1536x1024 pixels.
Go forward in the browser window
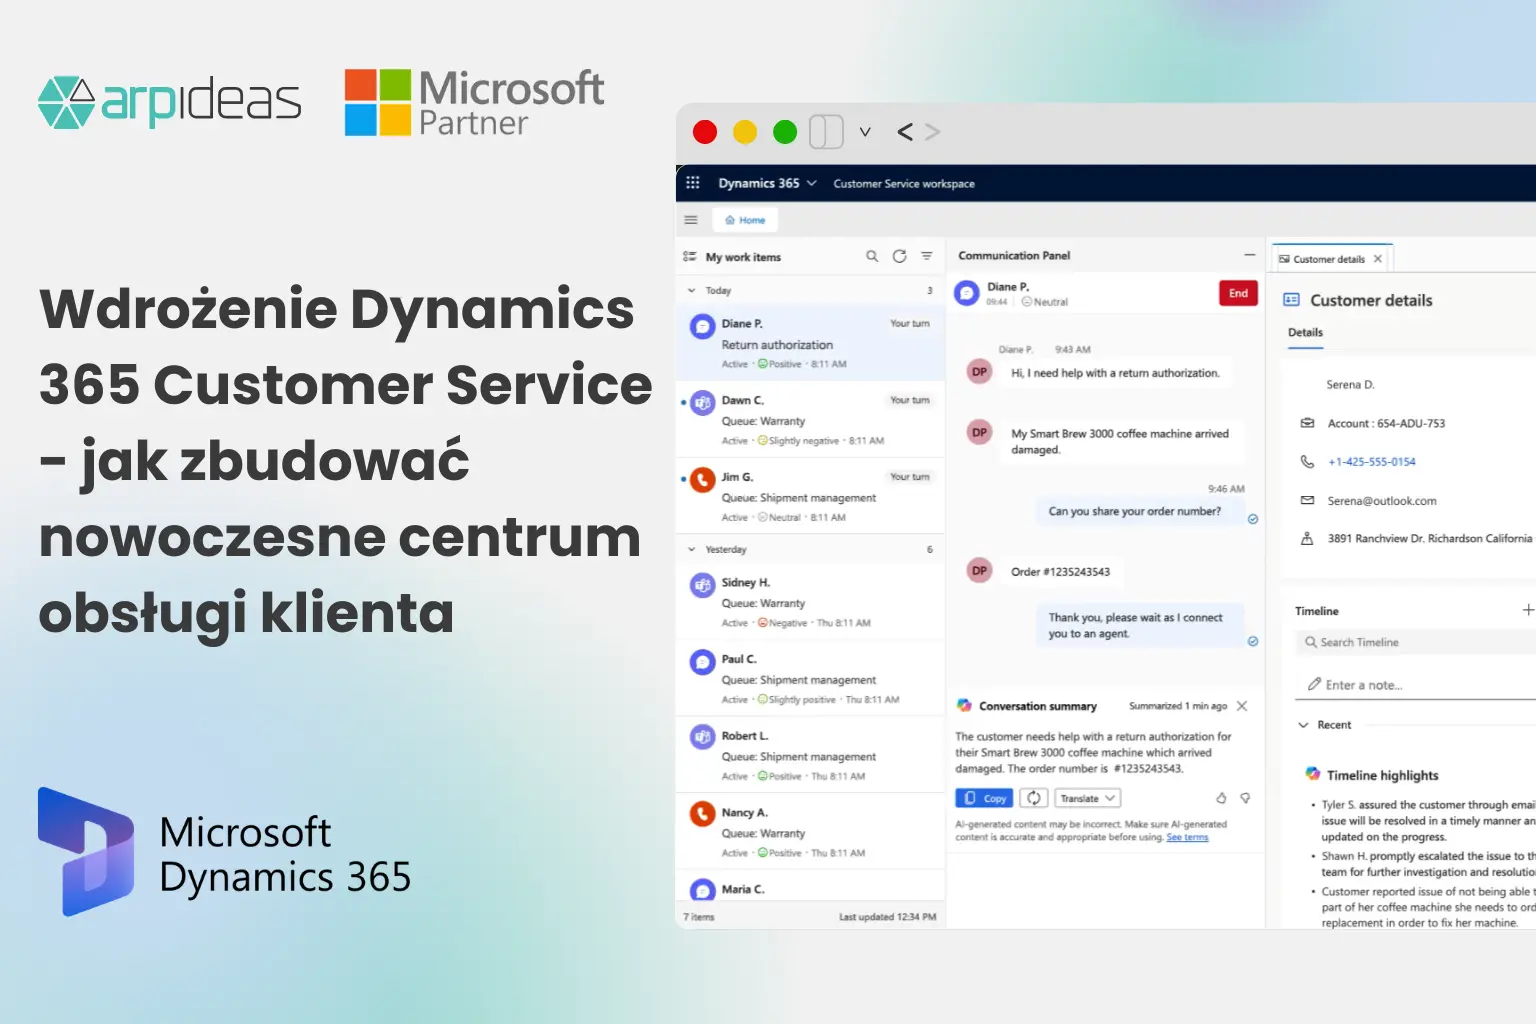pyautogui.click(x=933, y=132)
